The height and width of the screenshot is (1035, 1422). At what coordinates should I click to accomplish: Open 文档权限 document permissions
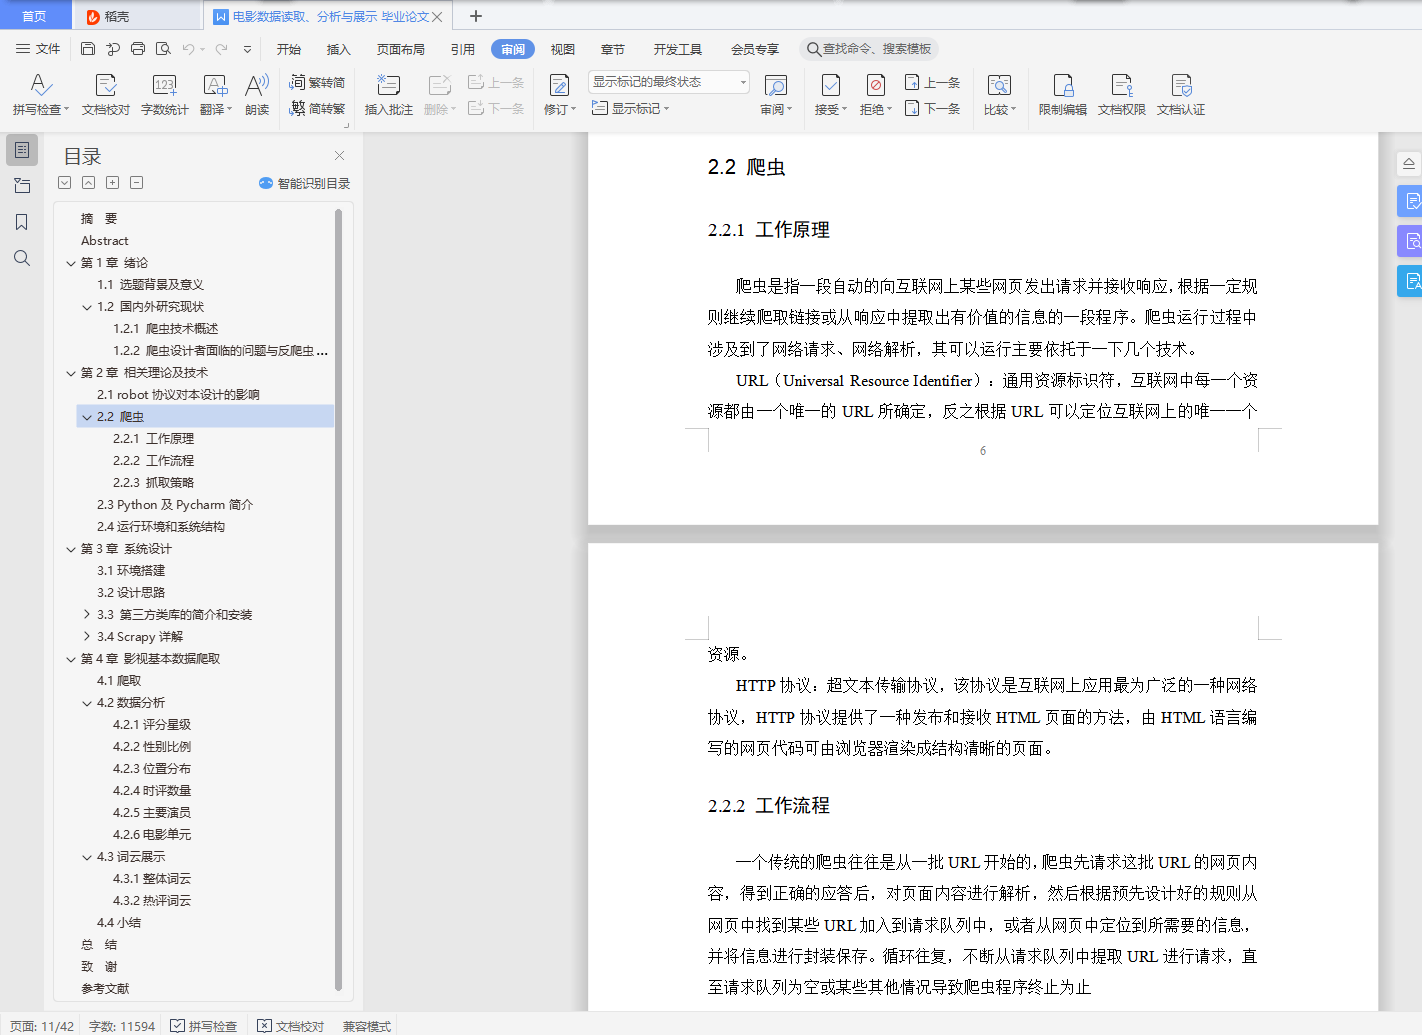pos(1122,95)
